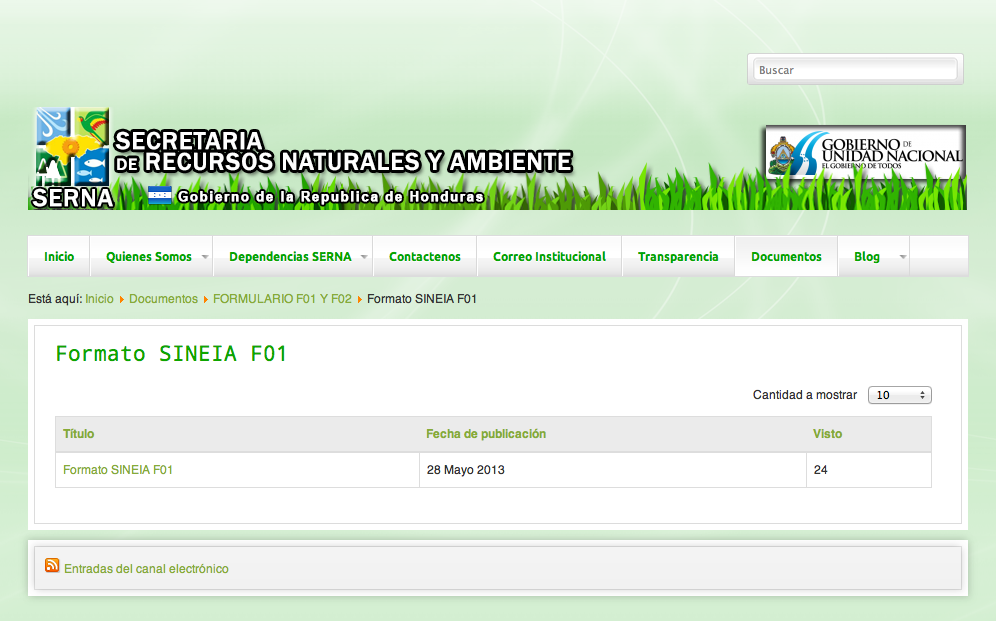Expand the Blog menu arrow

click(x=903, y=257)
